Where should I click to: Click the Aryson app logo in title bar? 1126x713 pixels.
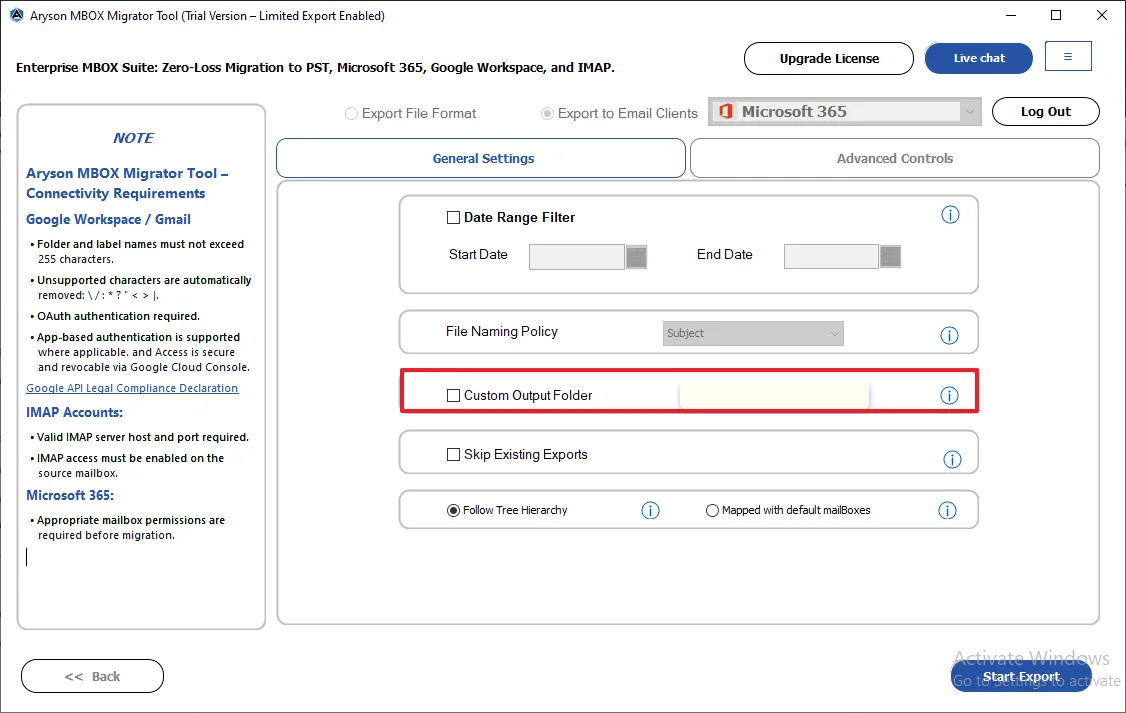pyautogui.click(x=16, y=15)
